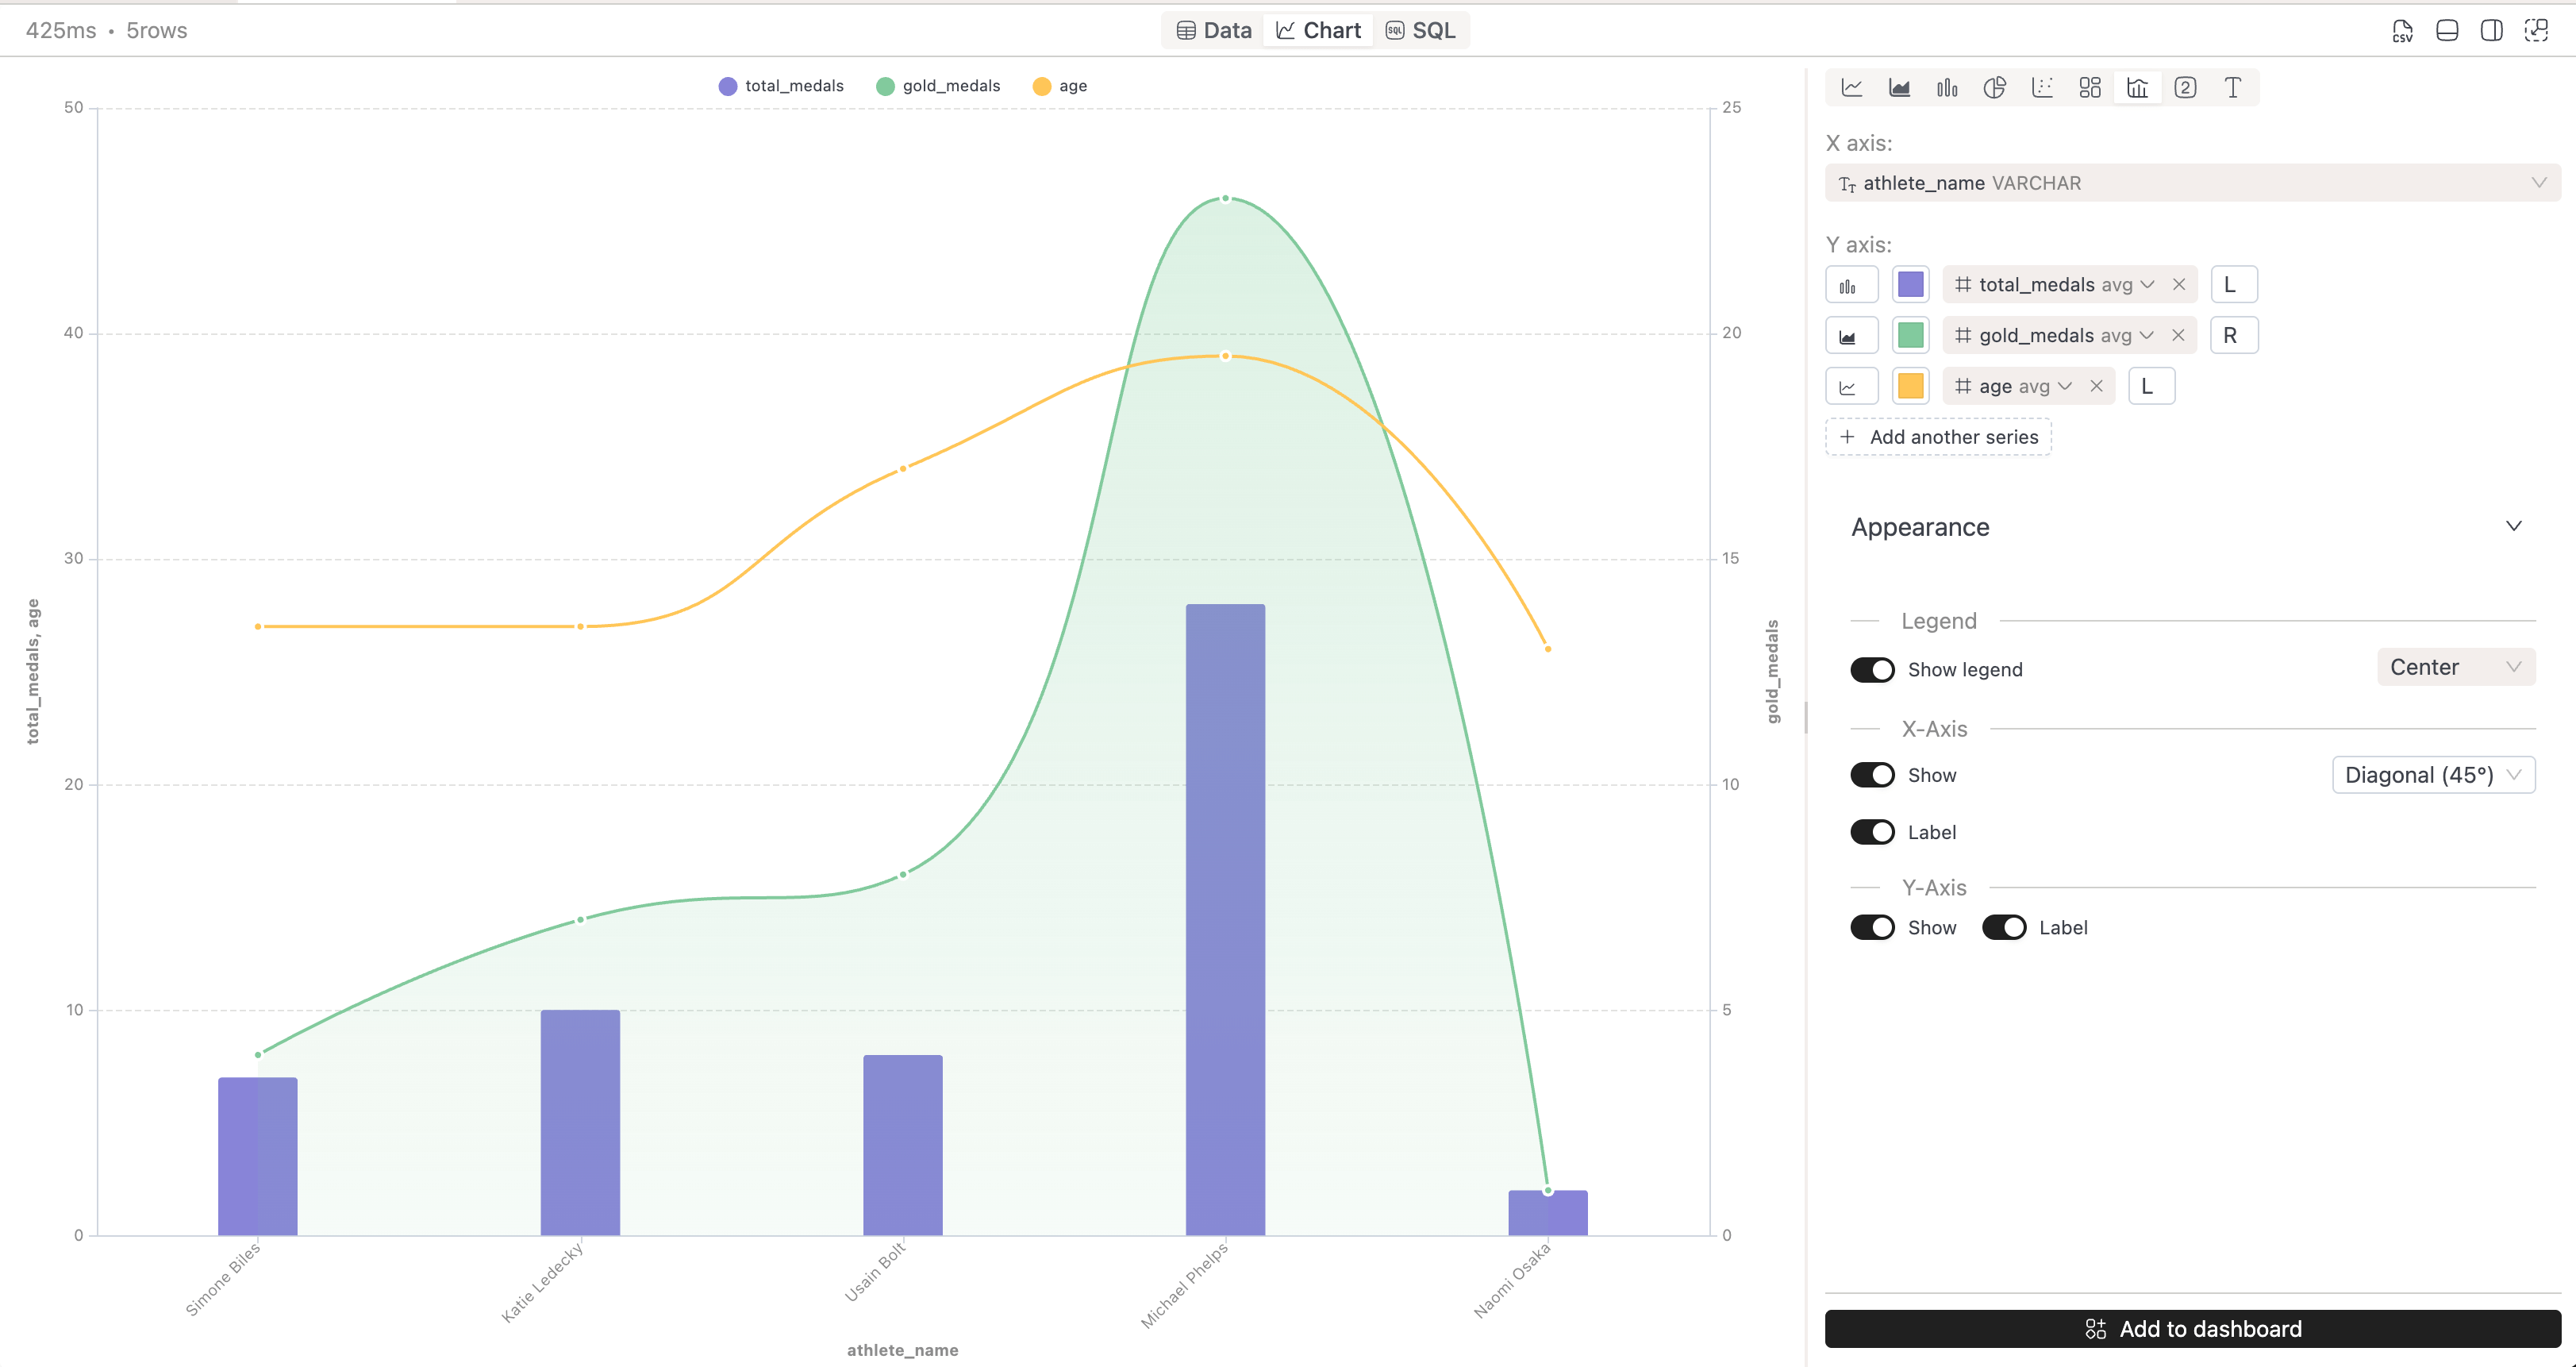Choose the pie chart type icon
The image size is (2576, 1367).
tap(1994, 88)
